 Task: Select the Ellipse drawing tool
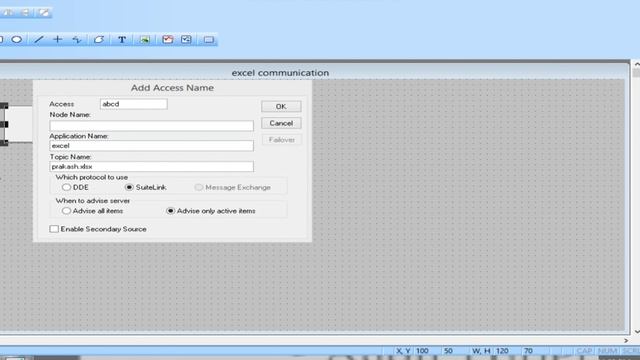pos(17,40)
